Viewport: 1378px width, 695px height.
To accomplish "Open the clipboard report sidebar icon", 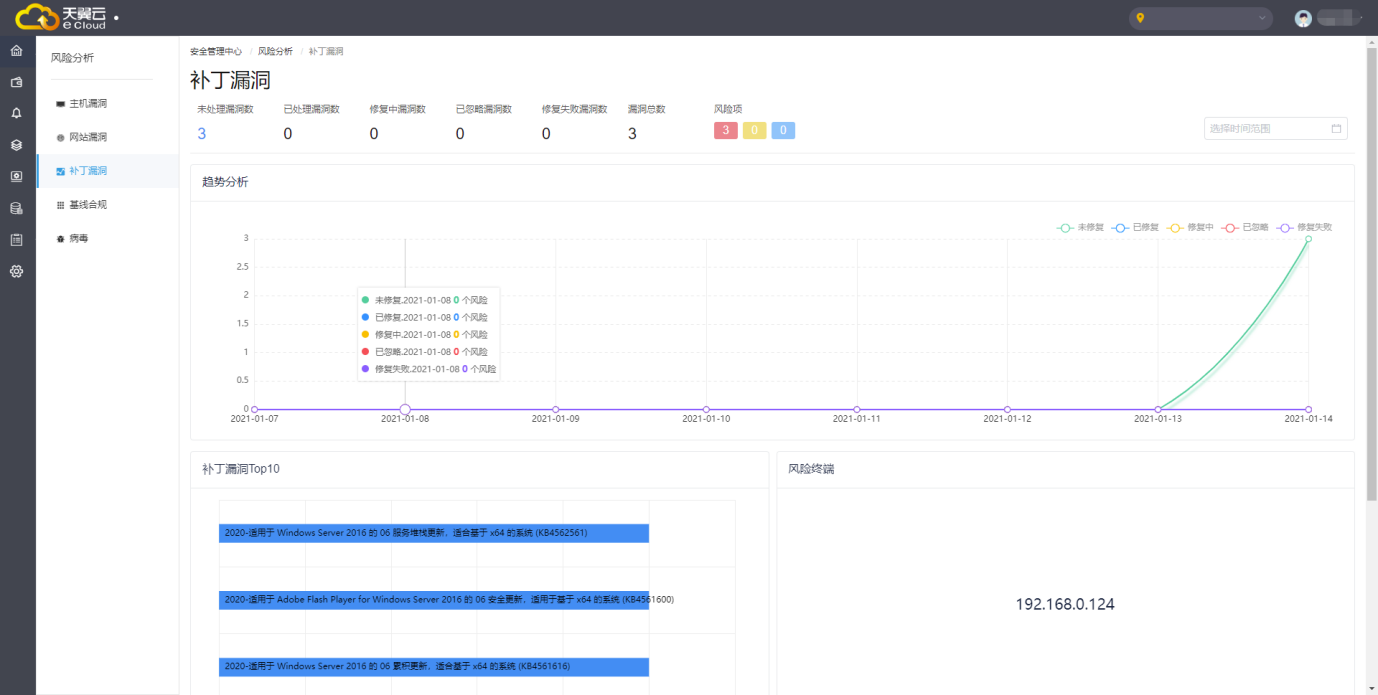I will tap(16, 240).
